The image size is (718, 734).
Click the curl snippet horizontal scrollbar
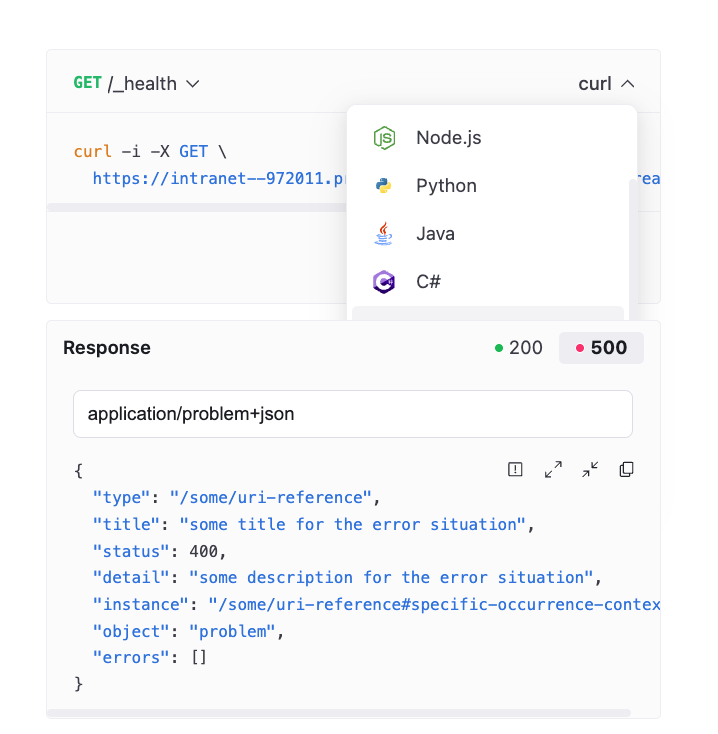click(x=197, y=207)
